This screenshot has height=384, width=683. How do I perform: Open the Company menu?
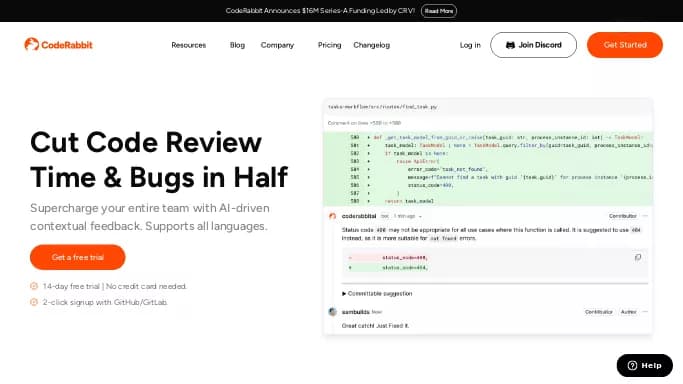coord(277,45)
